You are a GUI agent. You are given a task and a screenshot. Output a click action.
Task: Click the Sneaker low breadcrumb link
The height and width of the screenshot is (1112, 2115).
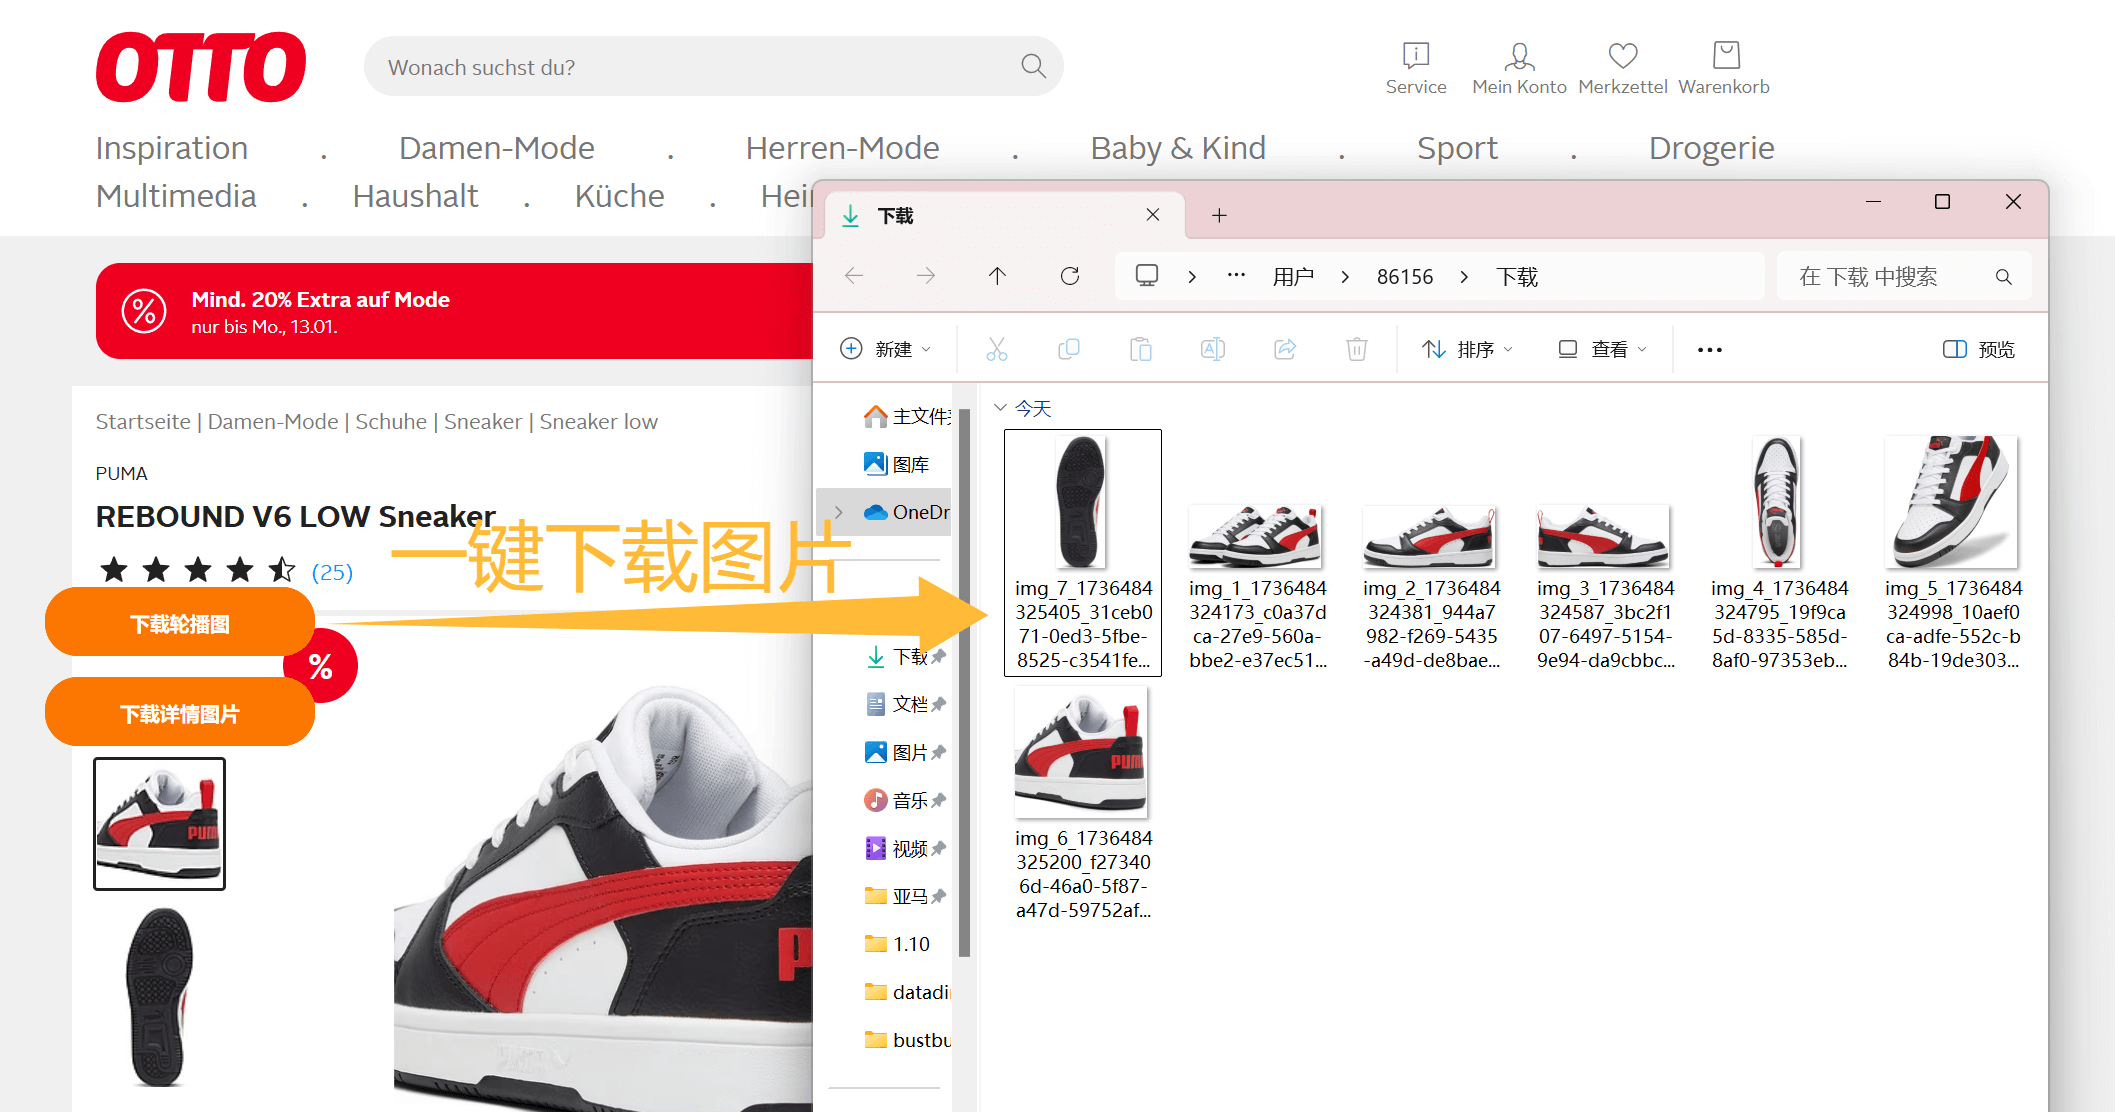[x=599, y=422]
